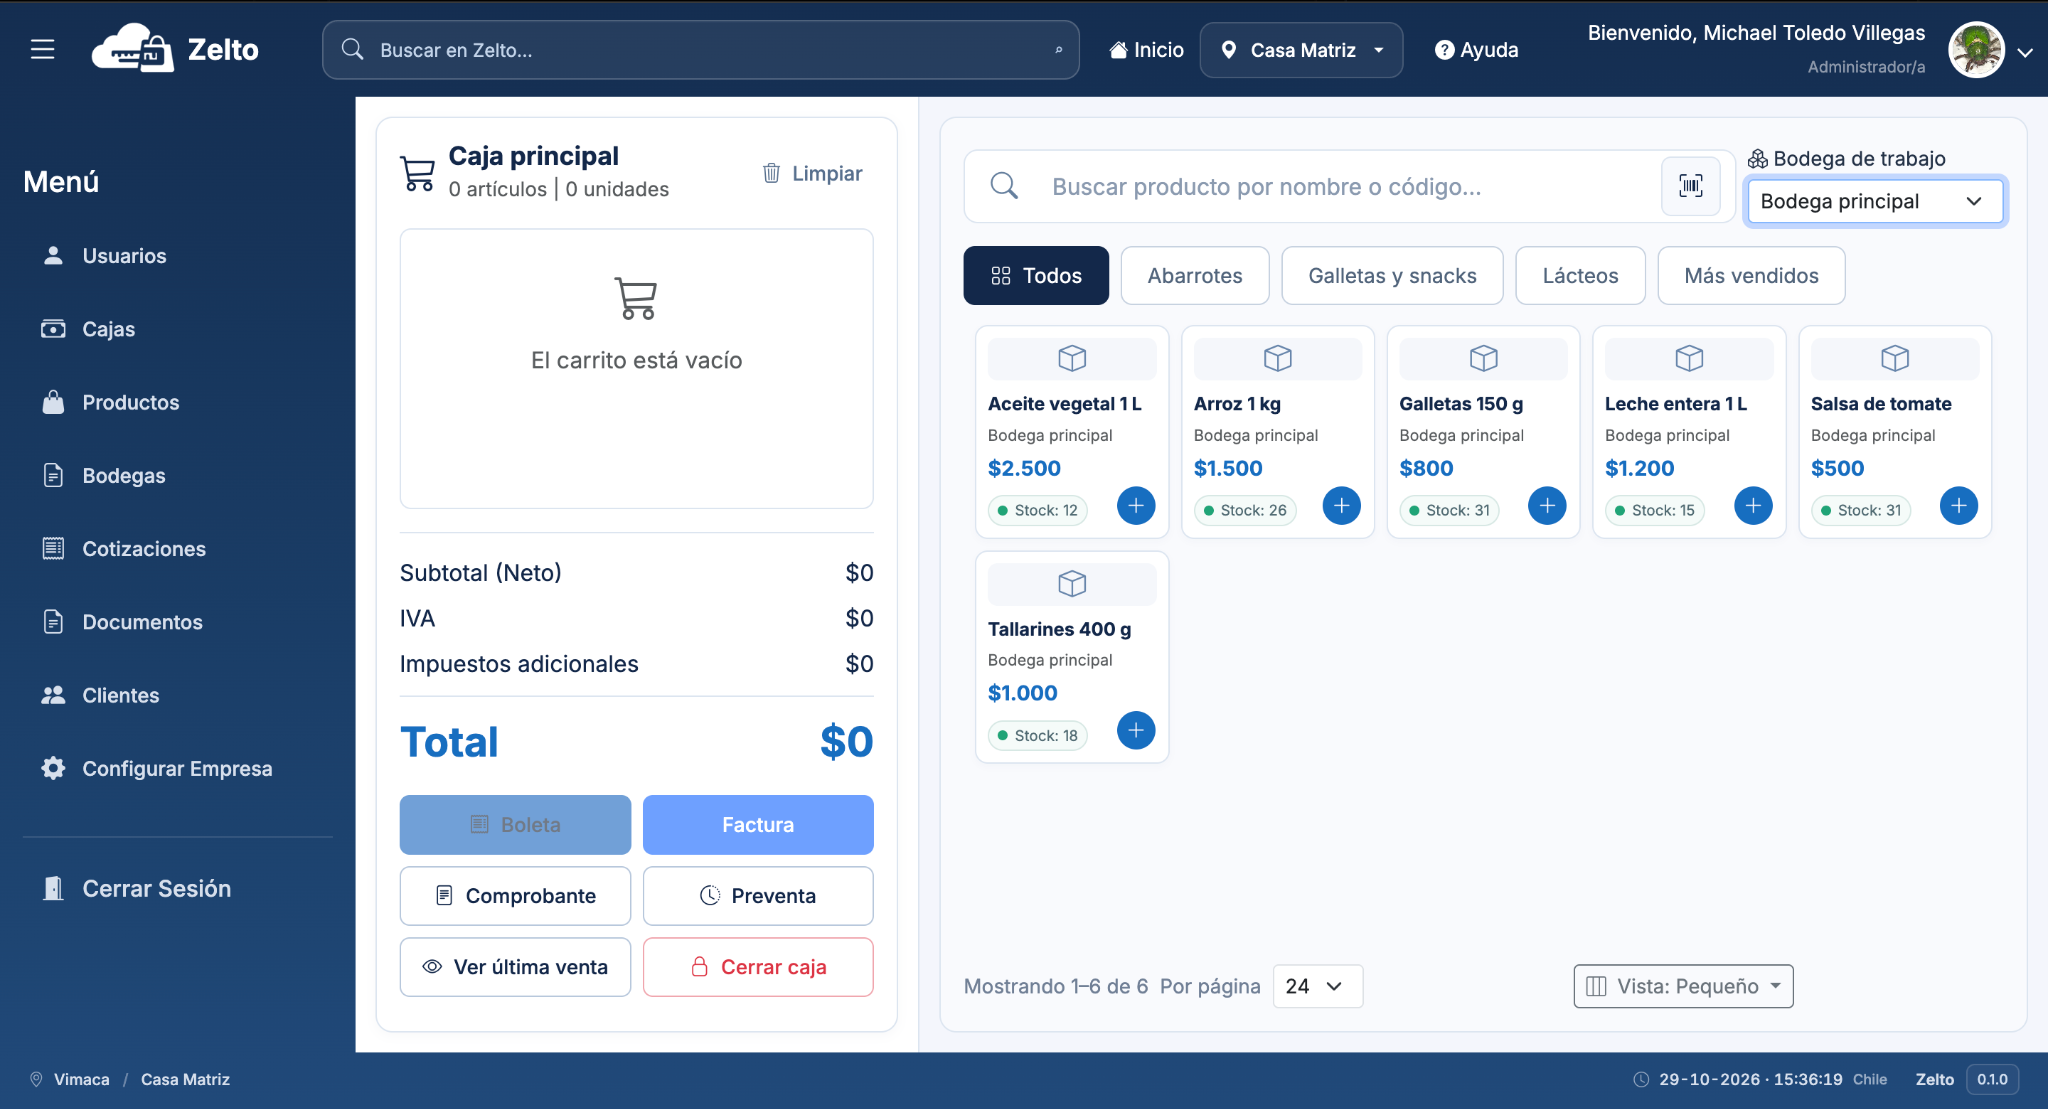Click the barcode scanner icon
Viewport: 2048px width, 1109px height.
click(x=1690, y=186)
